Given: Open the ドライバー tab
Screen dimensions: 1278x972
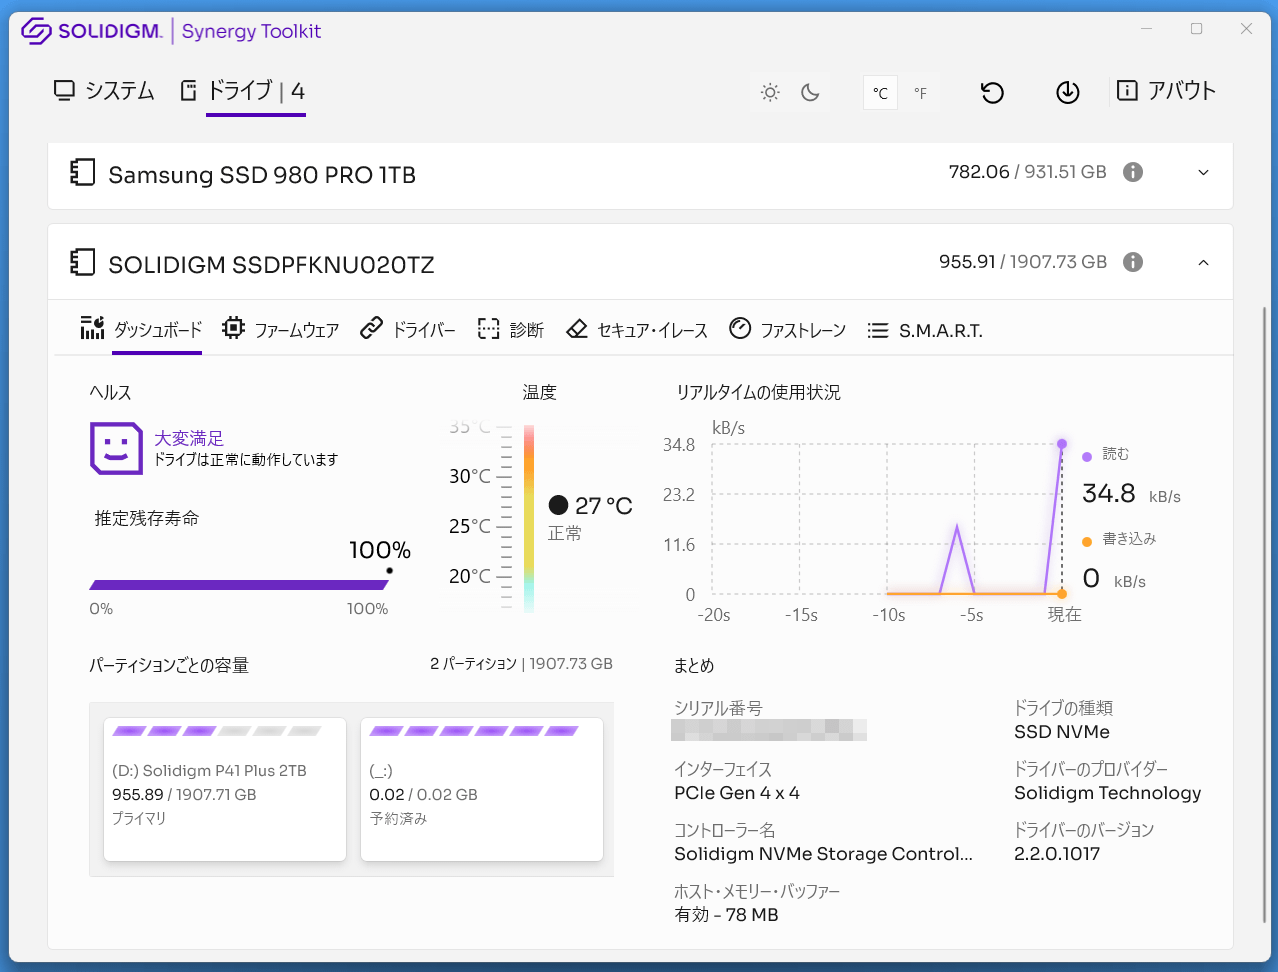Looking at the screenshot, I should pyautogui.click(x=408, y=329).
